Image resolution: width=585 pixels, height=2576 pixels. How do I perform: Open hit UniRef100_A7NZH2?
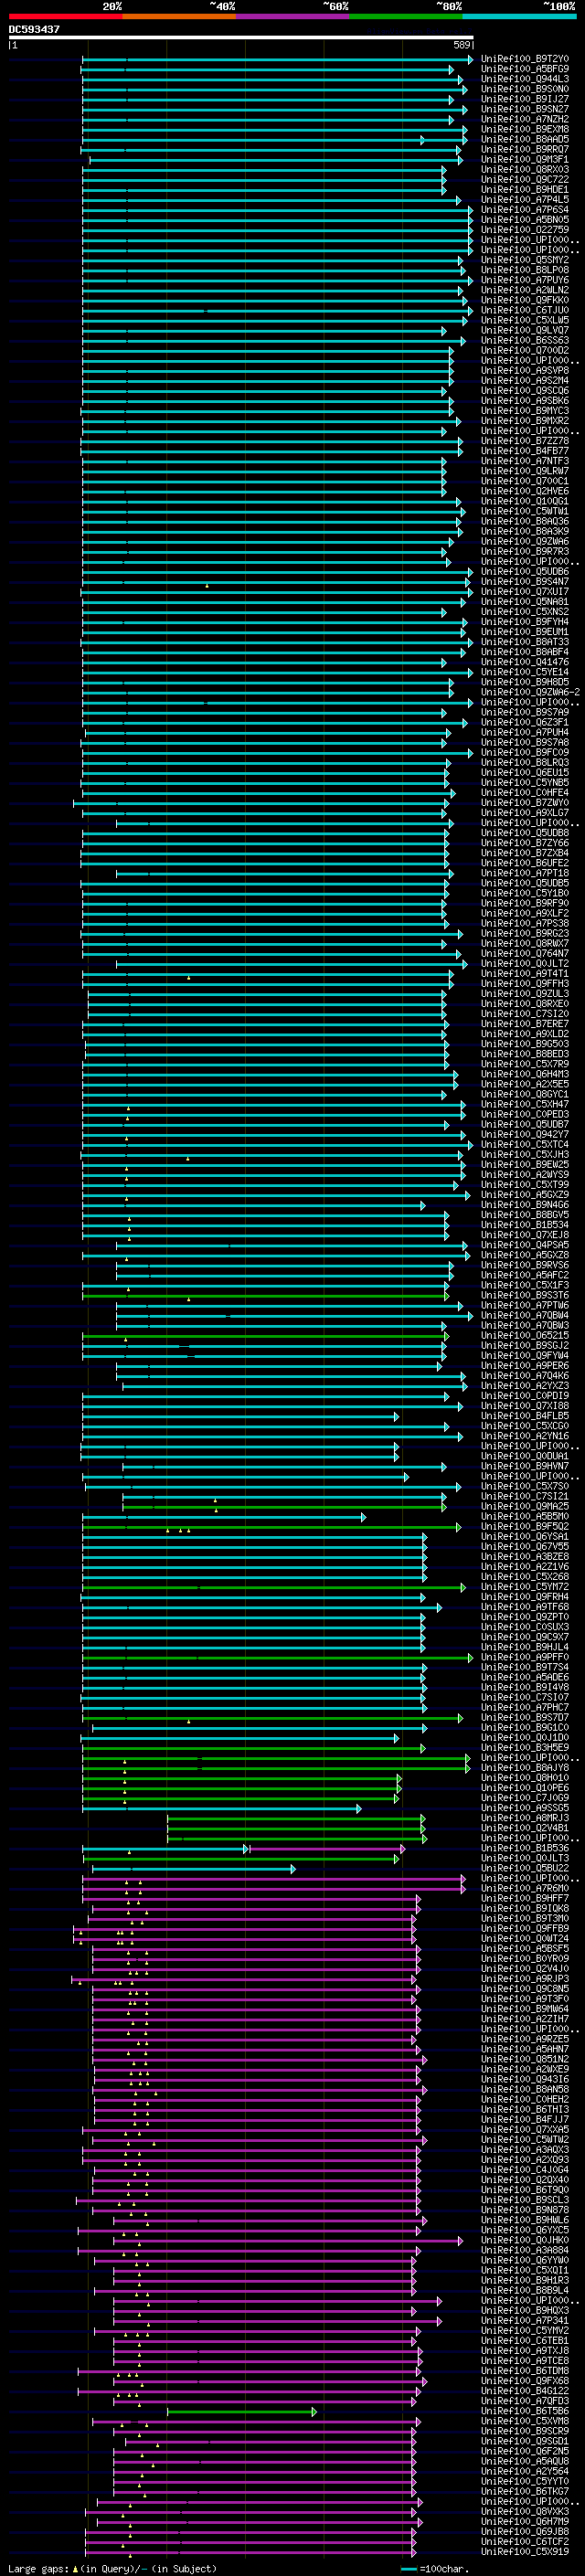pos(525,119)
